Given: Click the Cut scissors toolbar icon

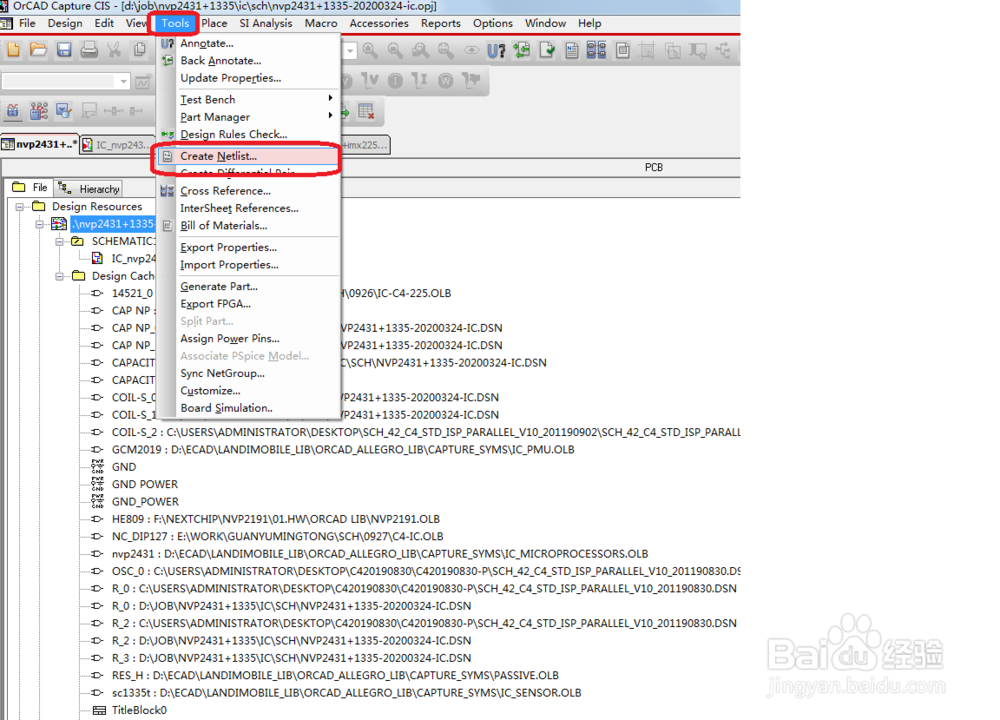Looking at the screenshot, I should click(x=114, y=50).
